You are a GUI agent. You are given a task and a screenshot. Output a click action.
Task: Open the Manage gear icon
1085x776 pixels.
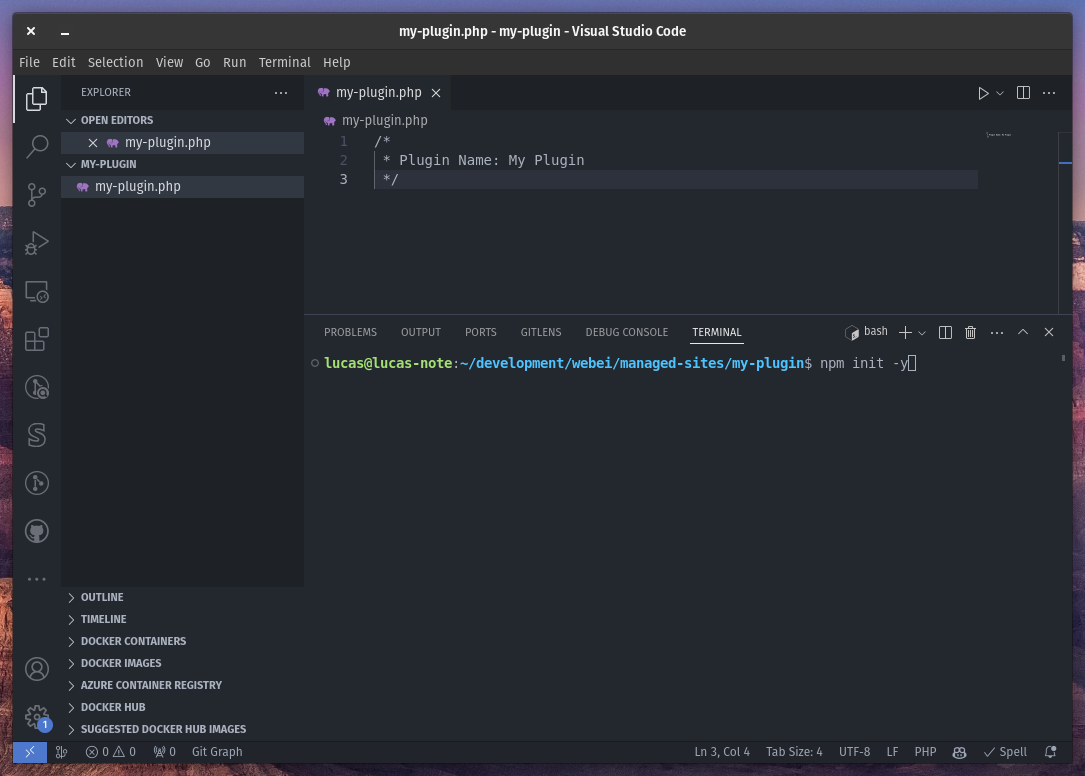click(37, 717)
